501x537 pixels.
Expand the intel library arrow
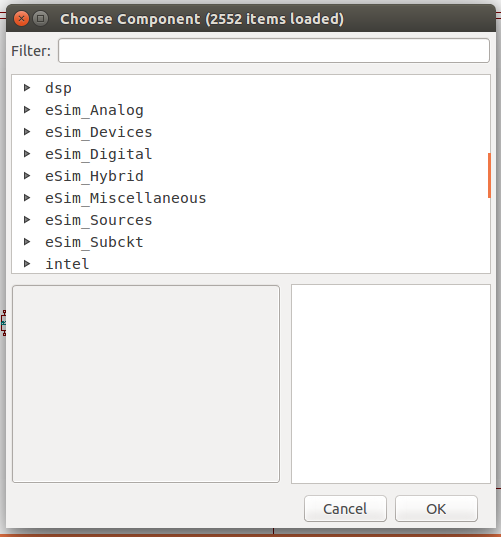[x=27, y=264]
